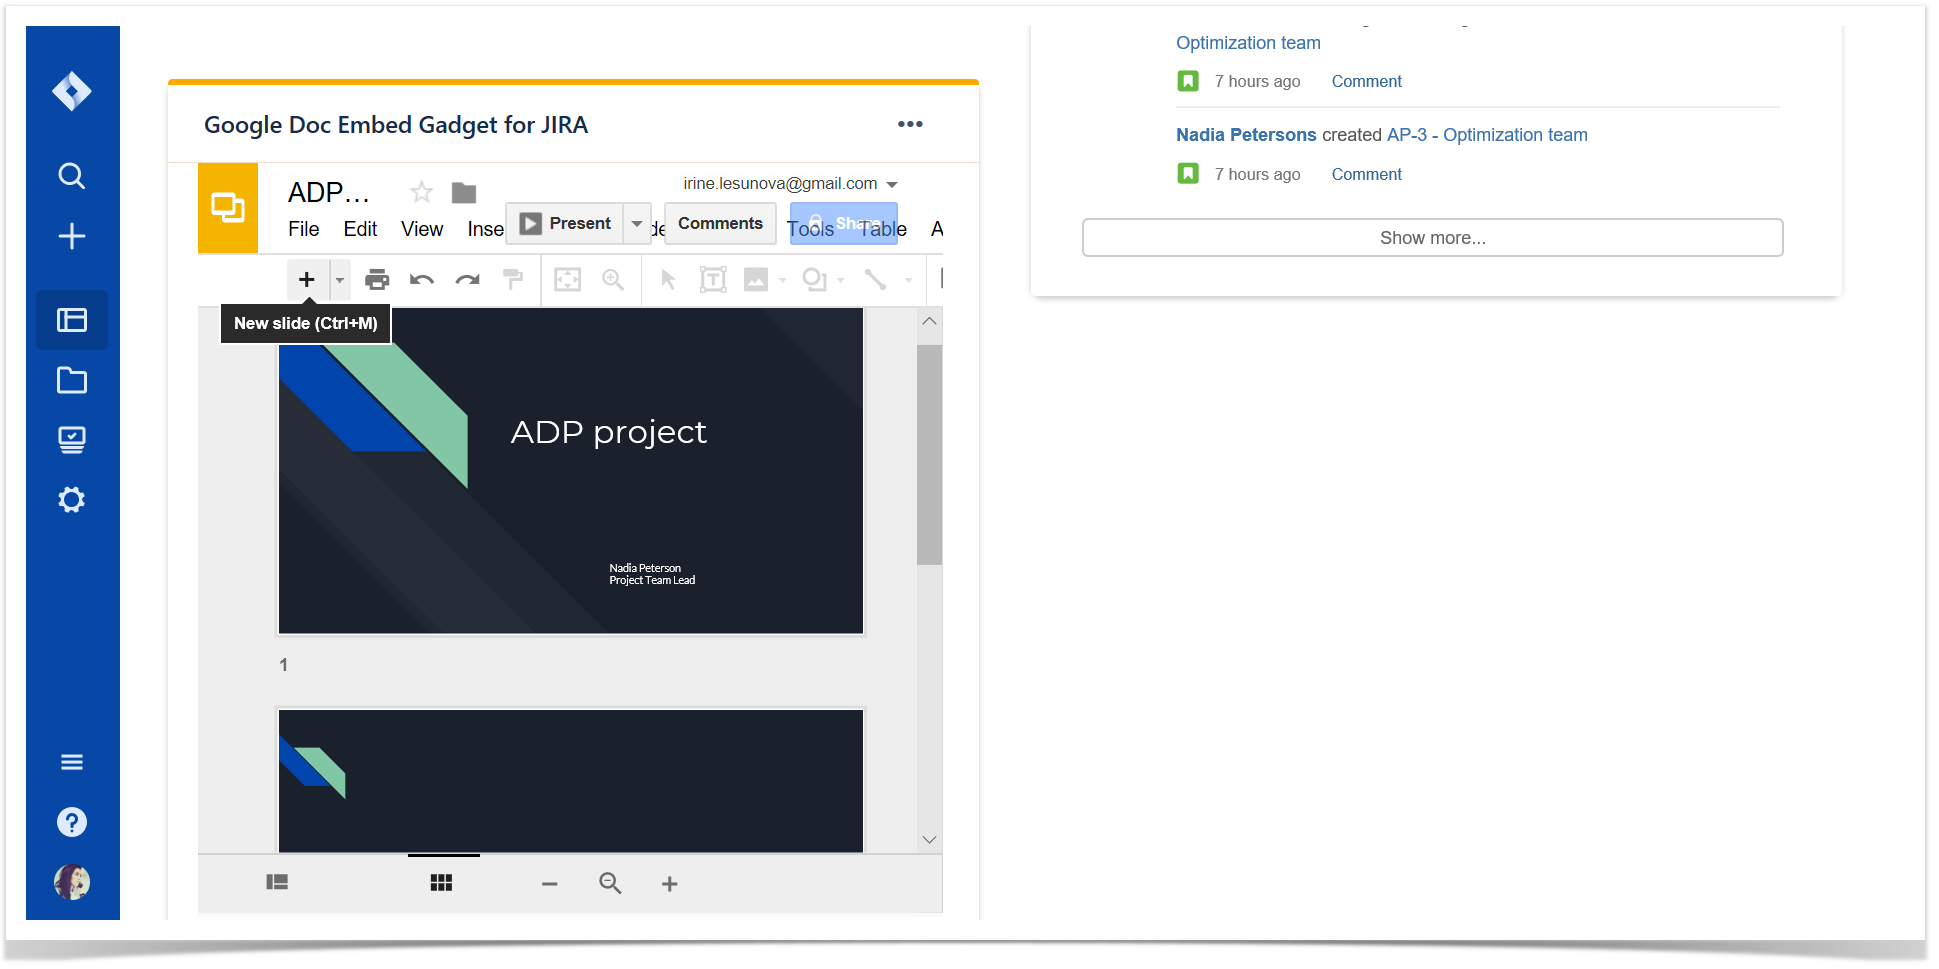Image resolution: width=1939 pixels, height=969 pixels.
Task: Move presentation using folder icon
Action: point(464,192)
